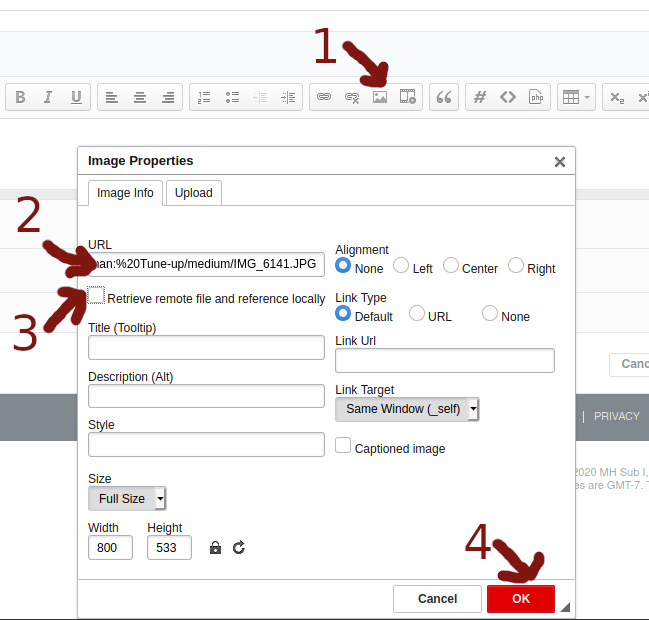
Task: Insert PHP code block
Action: (536, 97)
